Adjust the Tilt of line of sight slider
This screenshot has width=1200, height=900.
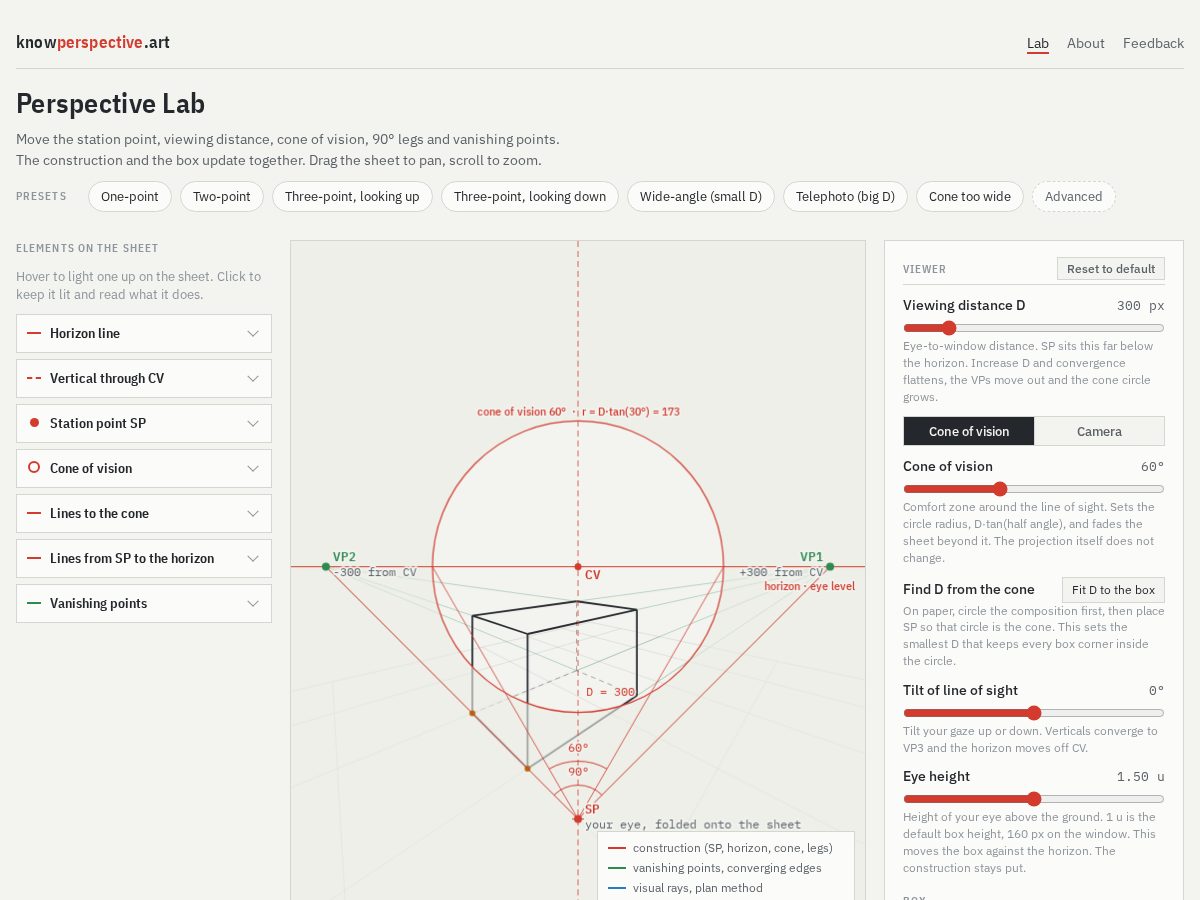click(x=1033, y=713)
